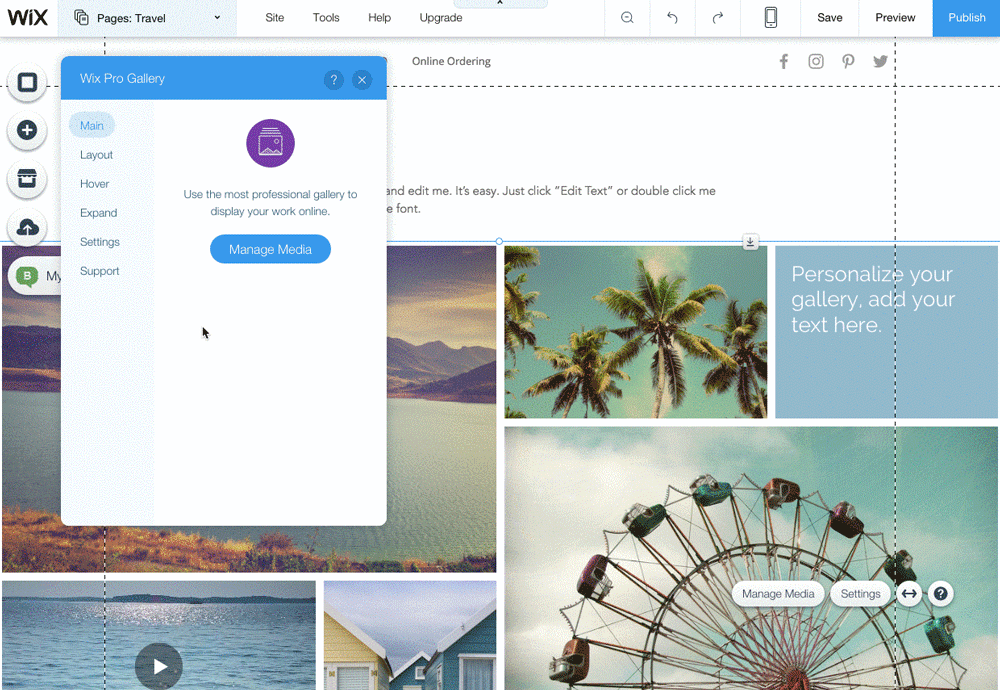Select the Support tab

(x=99, y=271)
